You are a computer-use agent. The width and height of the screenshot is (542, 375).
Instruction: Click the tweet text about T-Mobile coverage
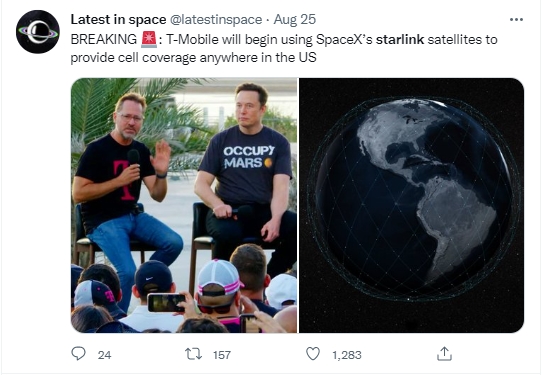(x=284, y=48)
